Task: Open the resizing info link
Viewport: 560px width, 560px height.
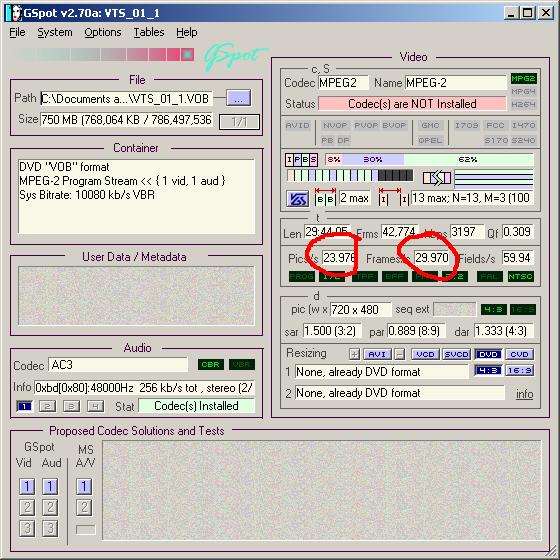Action: [x=524, y=394]
